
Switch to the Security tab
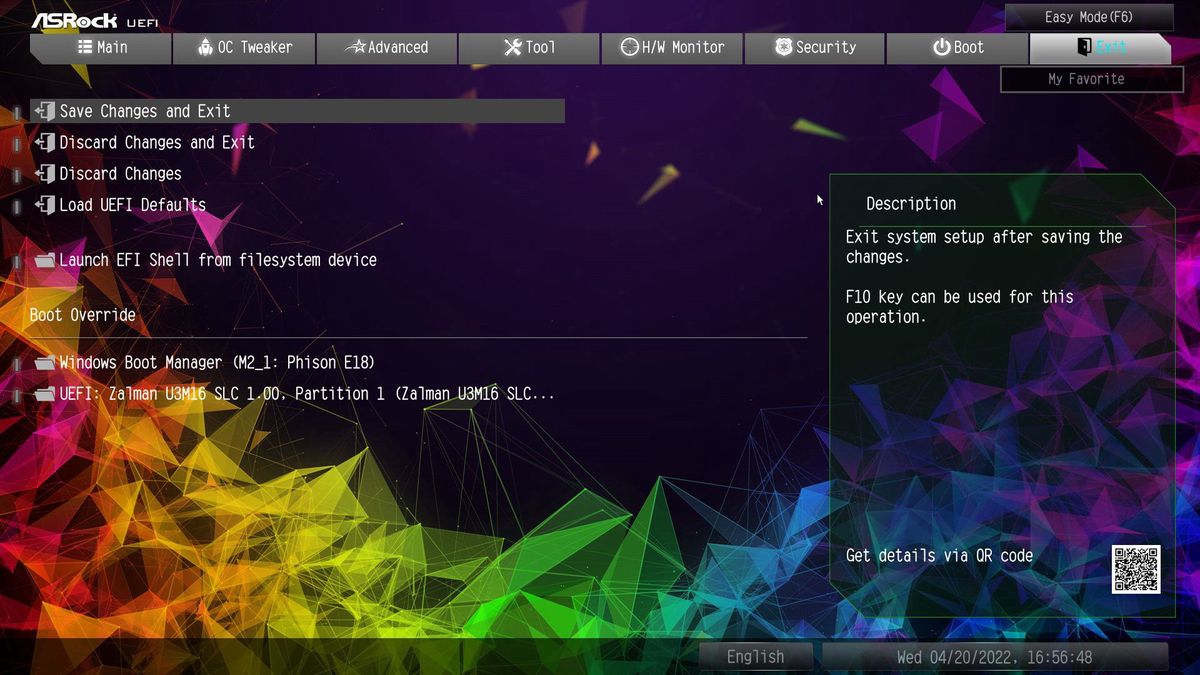pos(815,47)
